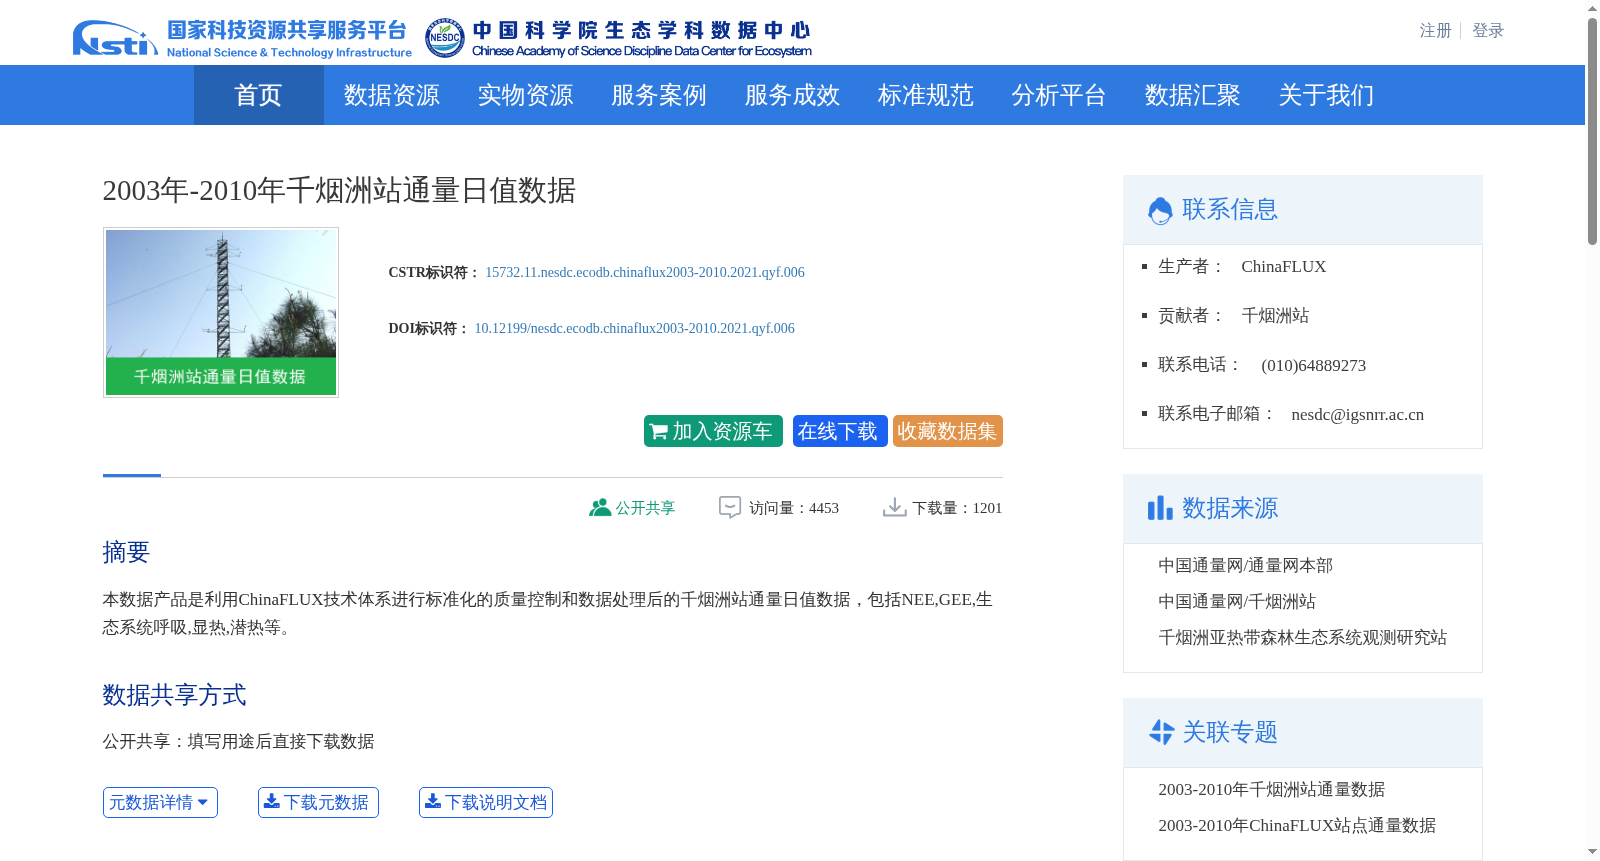Open 2003-2010年千烟洲站通量数据 related topic
The image size is (1600, 861).
(1271, 790)
